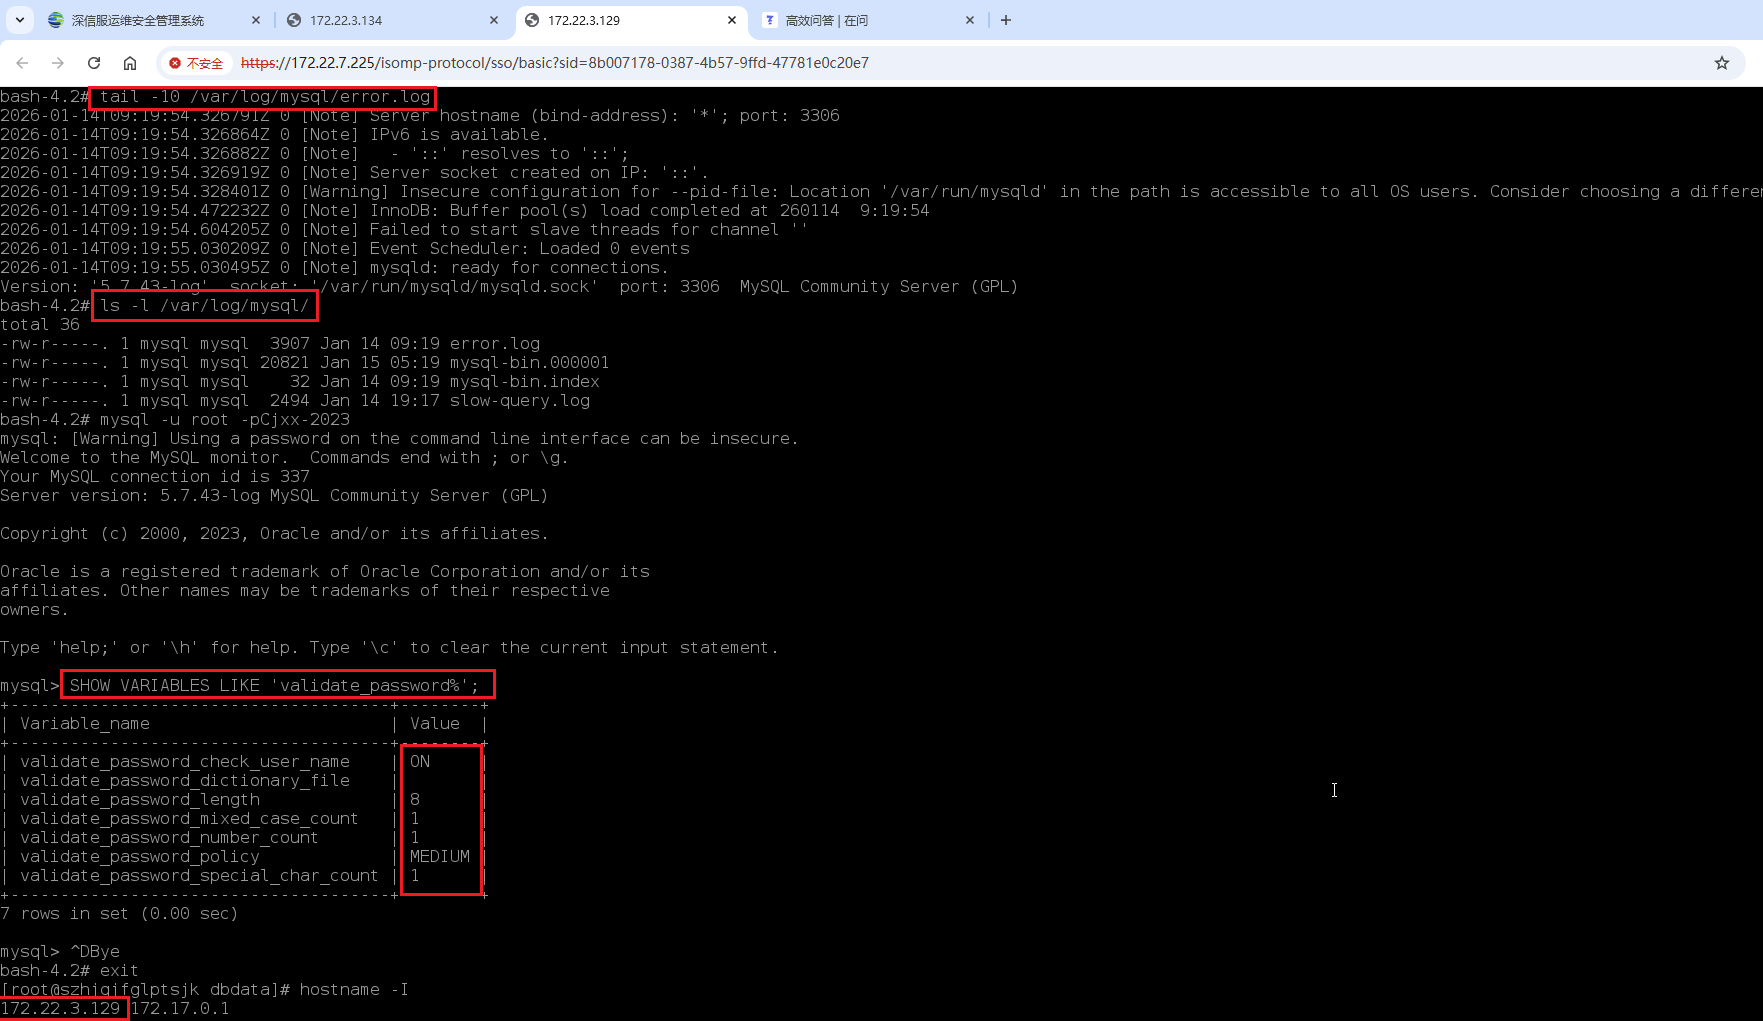Bookmark this page with the star icon
Viewport: 1763px width, 1021px height.
tap(1721, 63)
